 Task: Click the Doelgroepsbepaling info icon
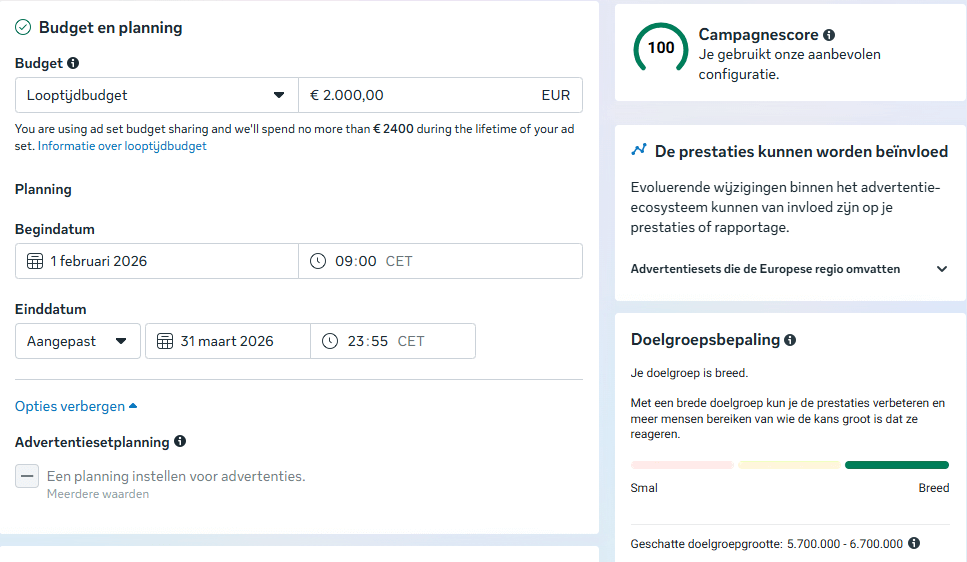pos(790,340)
